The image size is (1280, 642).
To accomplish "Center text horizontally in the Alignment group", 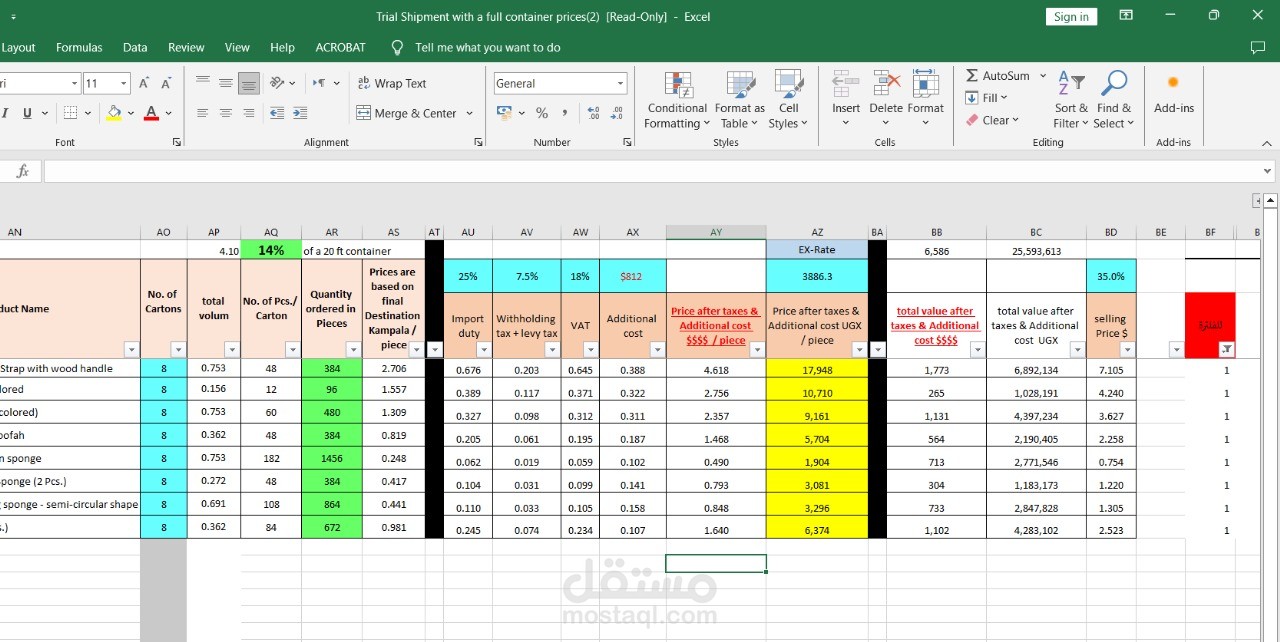I will click(226, 113).
